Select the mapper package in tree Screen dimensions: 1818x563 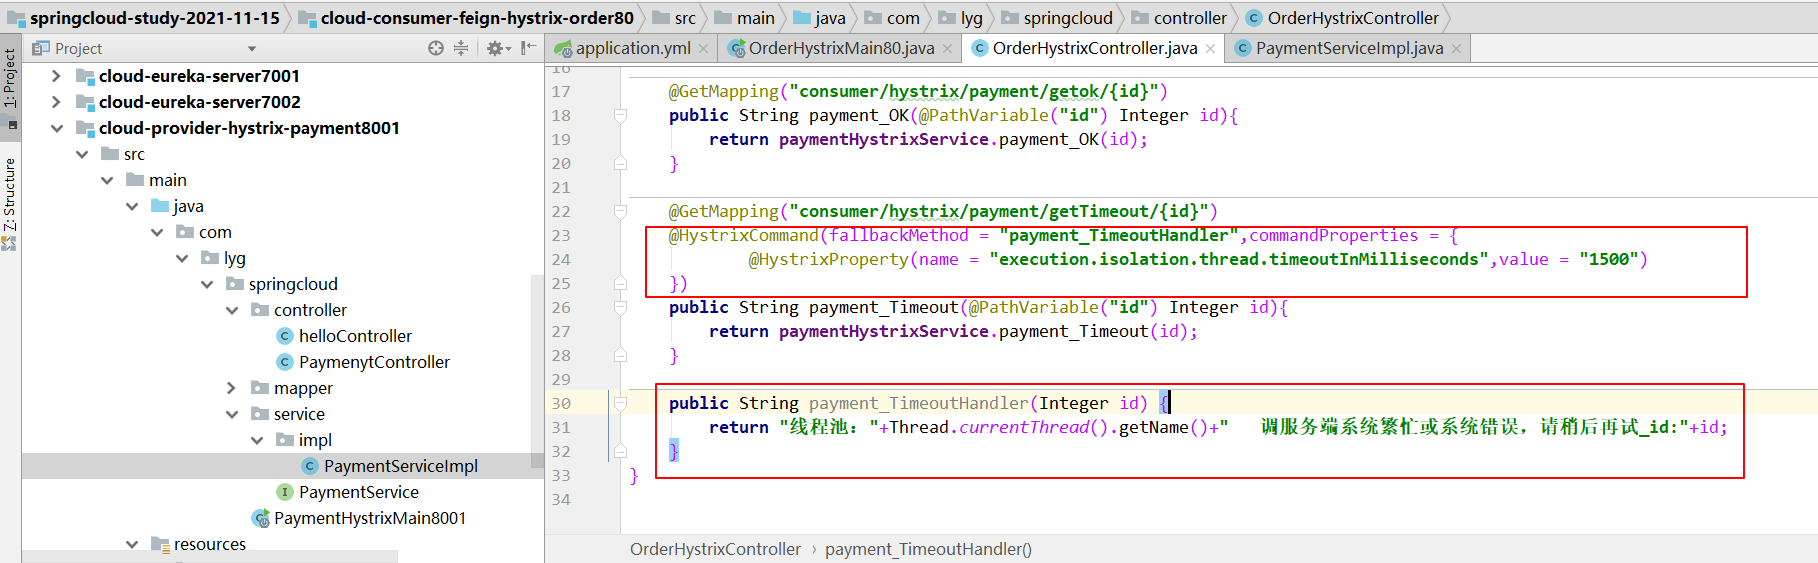pyautogui.click(x=303, y=388)
